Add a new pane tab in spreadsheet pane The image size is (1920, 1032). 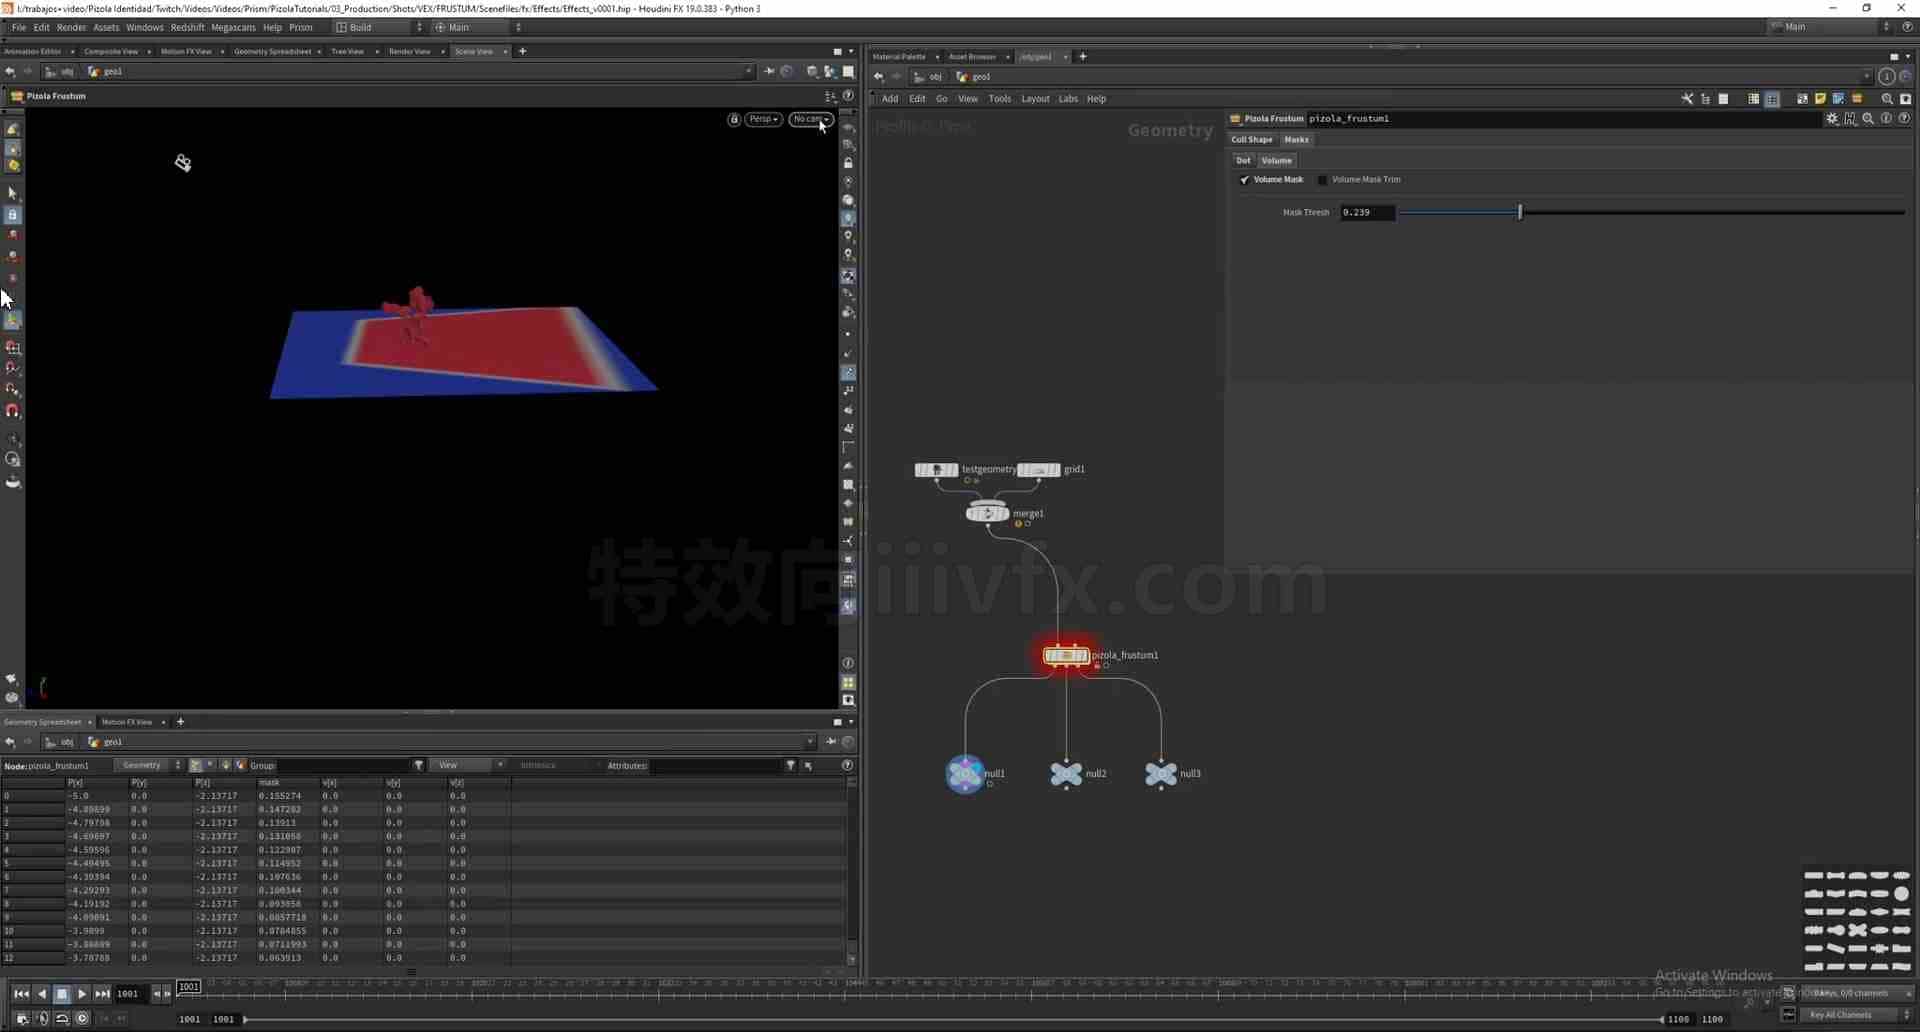click(x=180, y=721)
